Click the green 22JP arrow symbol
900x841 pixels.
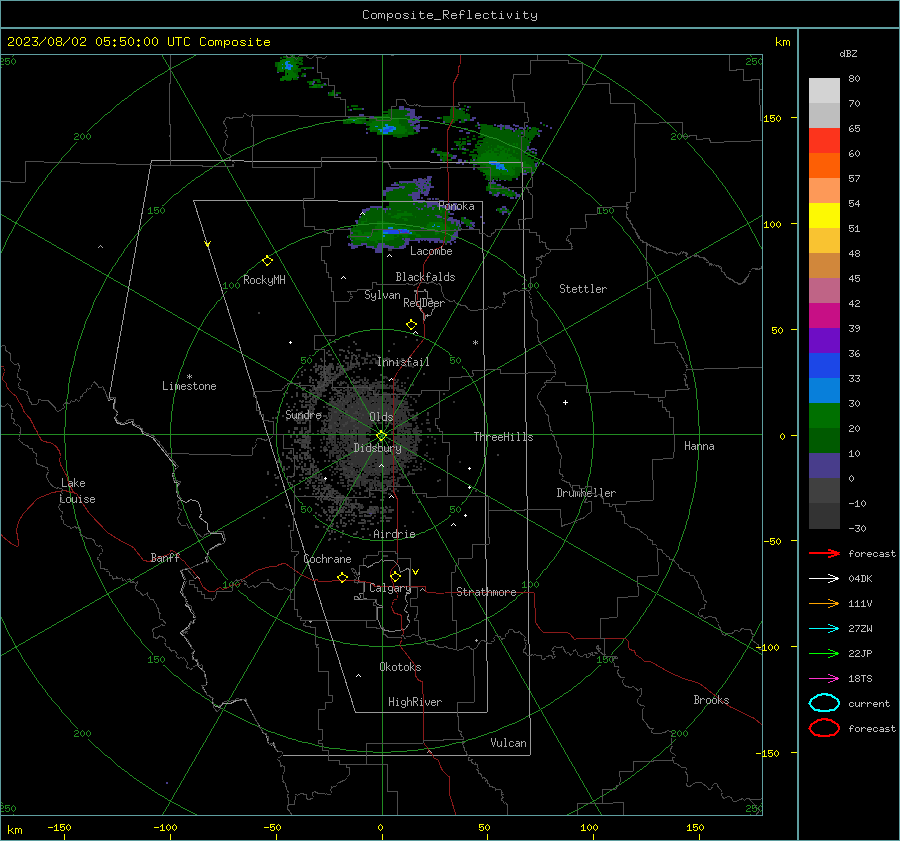click(824, 653)
